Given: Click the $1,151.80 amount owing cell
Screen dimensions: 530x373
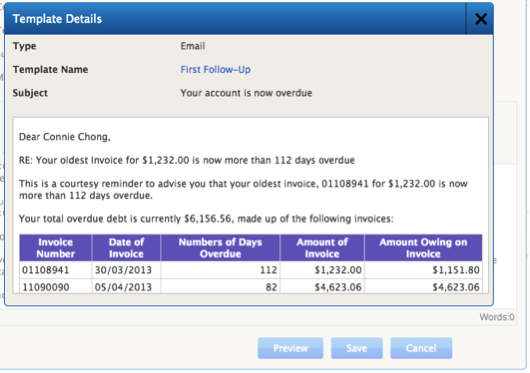Looking at the screenshot, I should pyautogui.click(x=423, y=270).
